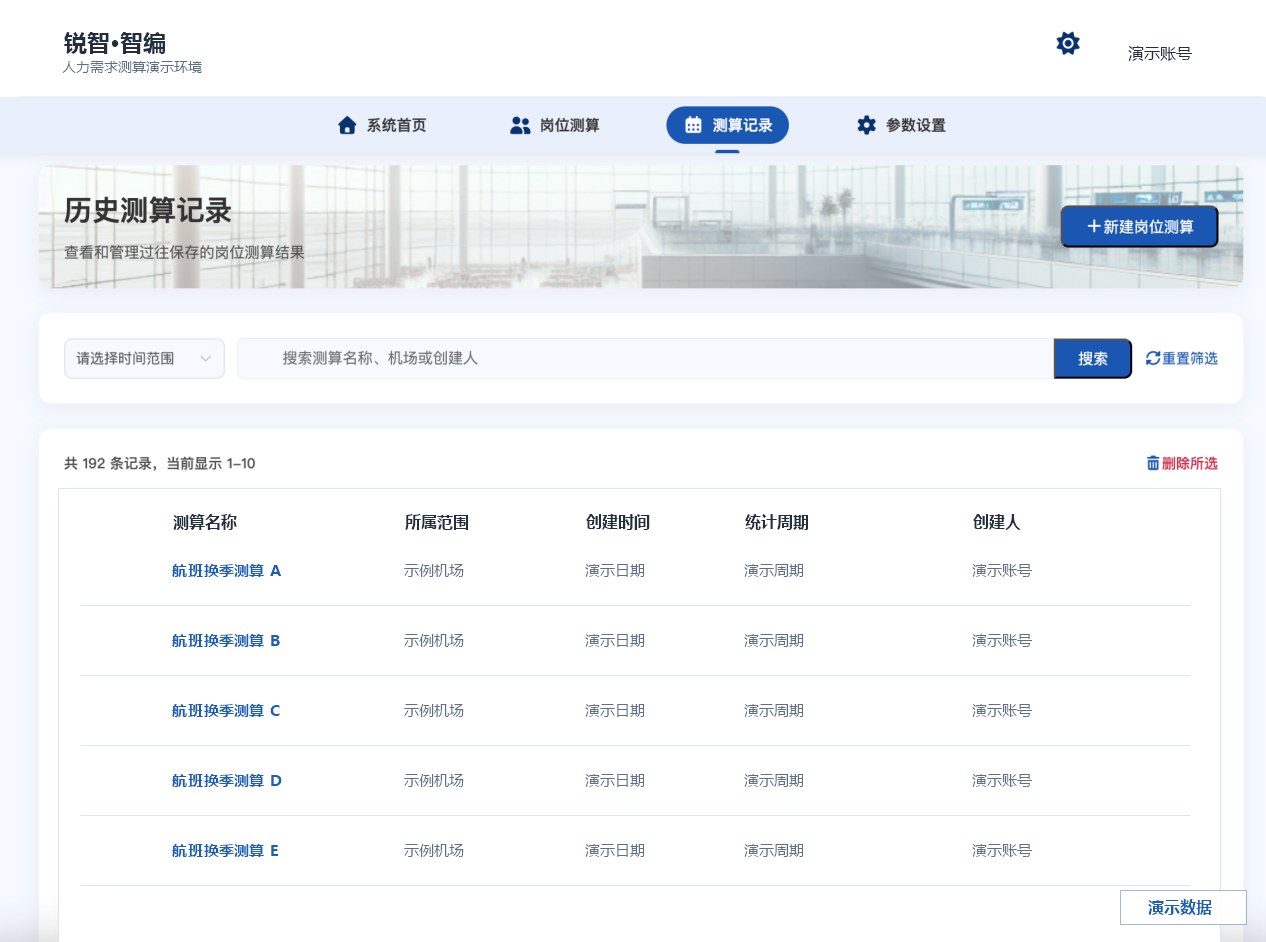This screenshot has width=1266, height=942.
Task: Expand the 请选择时间范围 dropdown
Action: click(144, 358)
